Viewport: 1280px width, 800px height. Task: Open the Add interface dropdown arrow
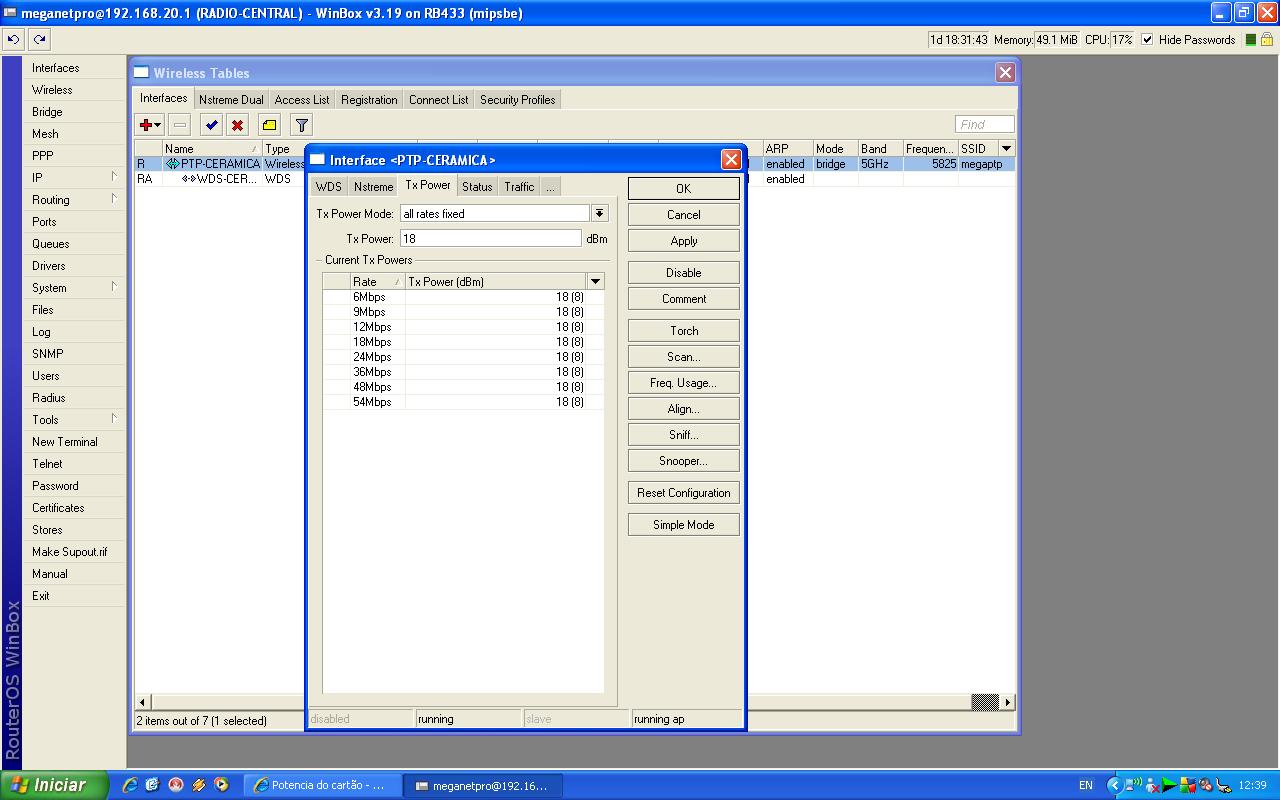pos(158,126)
